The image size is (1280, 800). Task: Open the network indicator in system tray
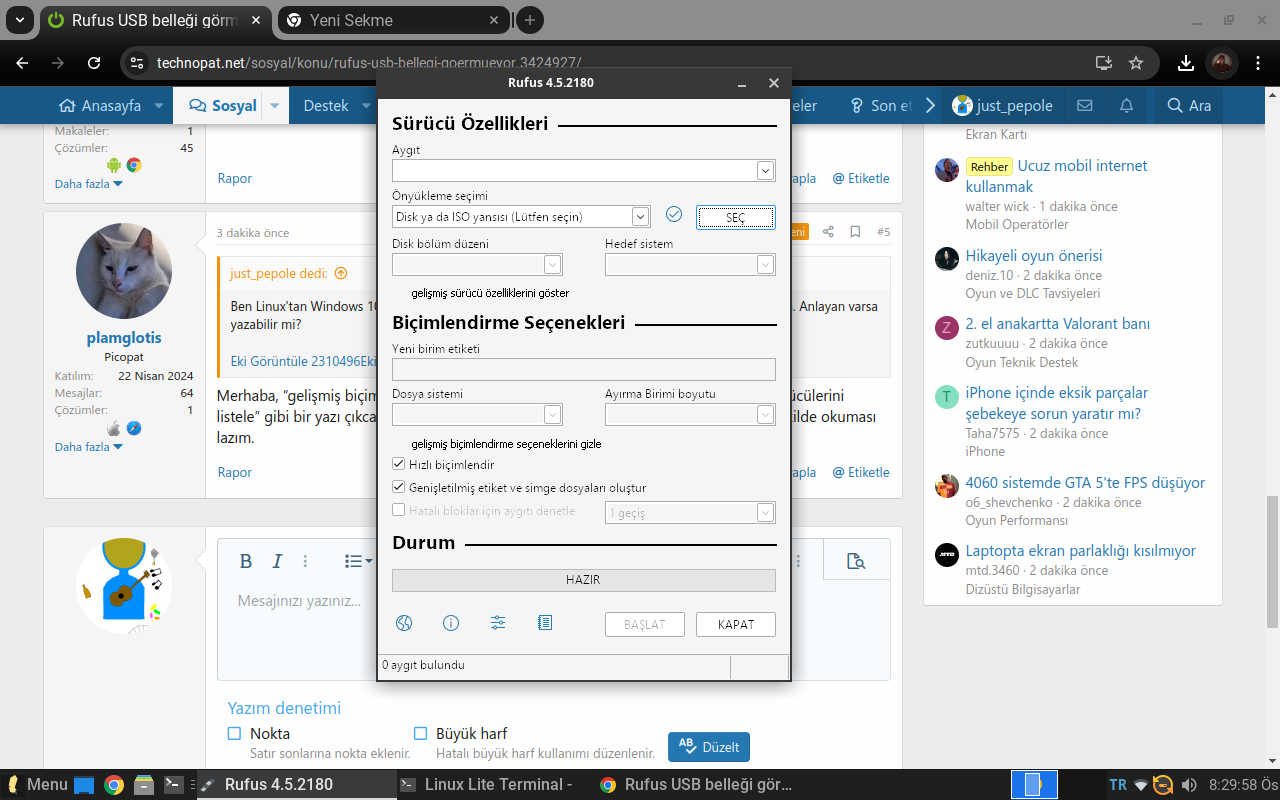[1141, 785]
